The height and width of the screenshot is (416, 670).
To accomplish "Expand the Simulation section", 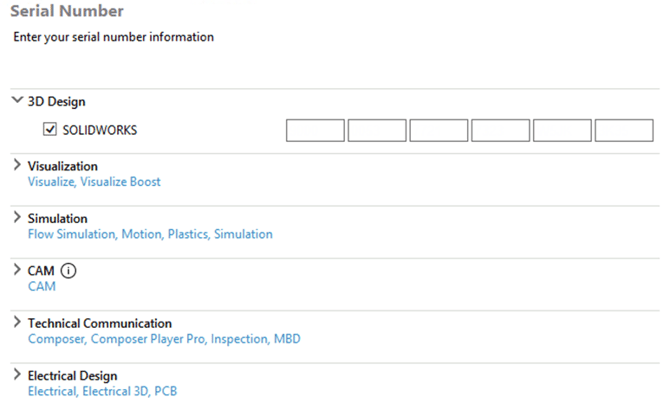I will point(17,218).
